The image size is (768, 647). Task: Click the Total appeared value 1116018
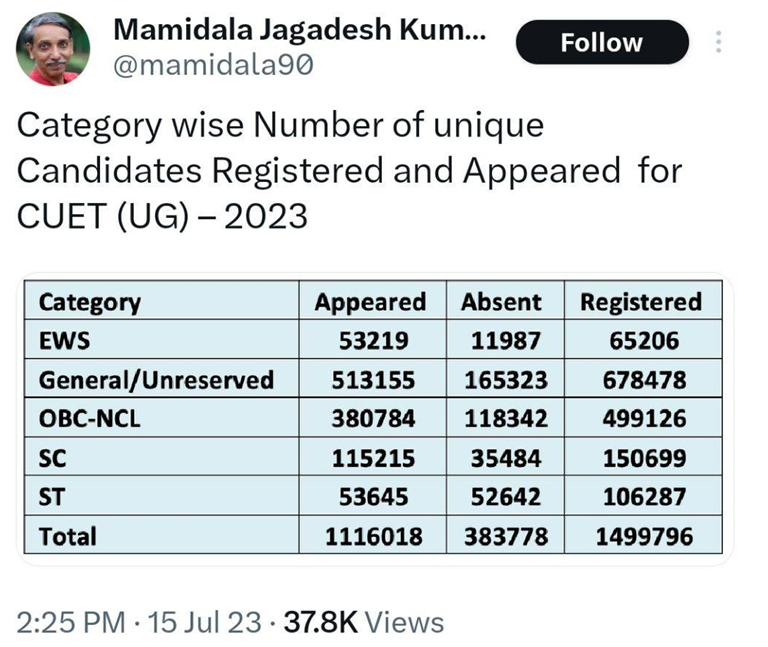(x=374, y=537)
